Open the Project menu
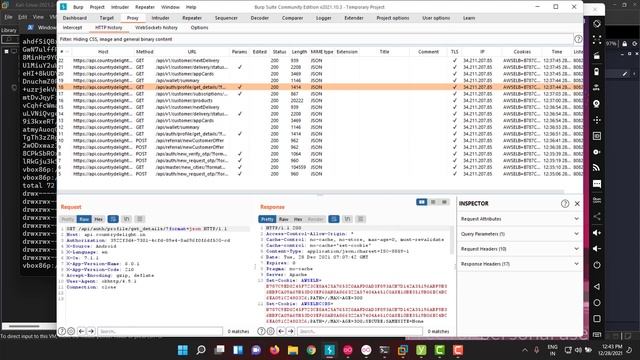 [97, 7]
